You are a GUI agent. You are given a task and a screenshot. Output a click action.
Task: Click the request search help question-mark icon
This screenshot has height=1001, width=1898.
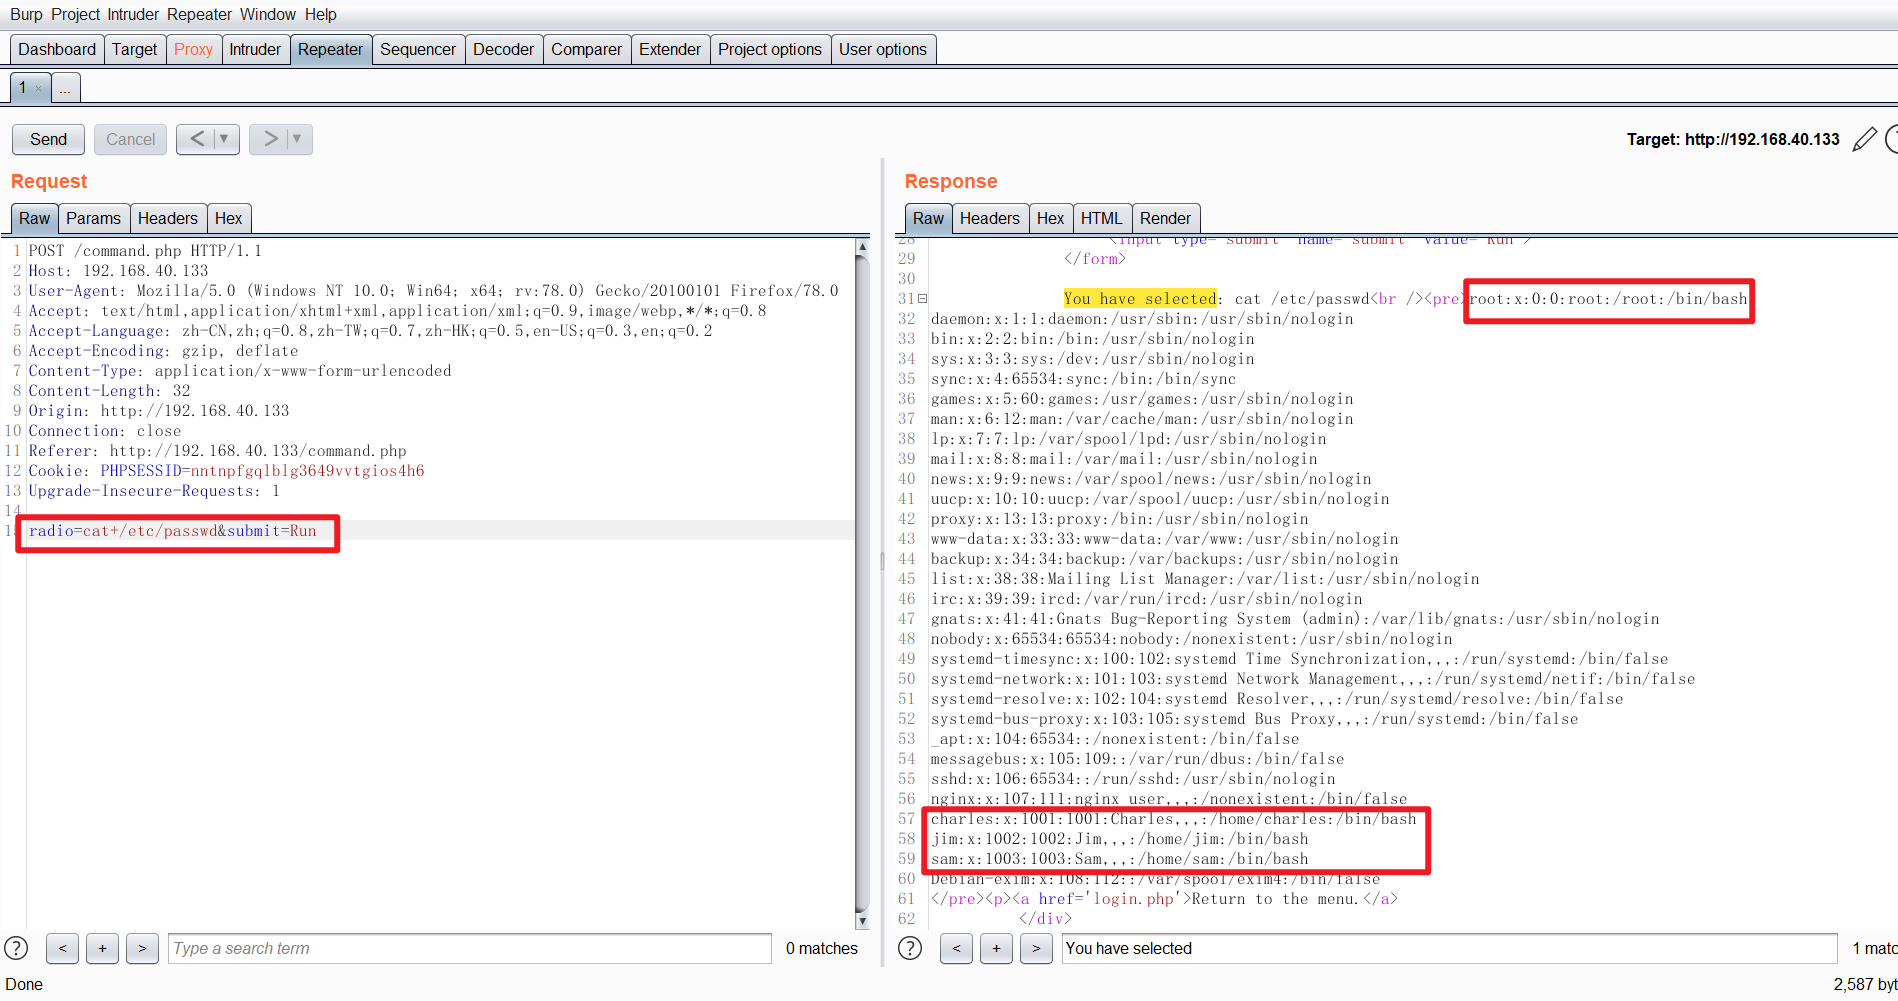[x=16, y=948]
